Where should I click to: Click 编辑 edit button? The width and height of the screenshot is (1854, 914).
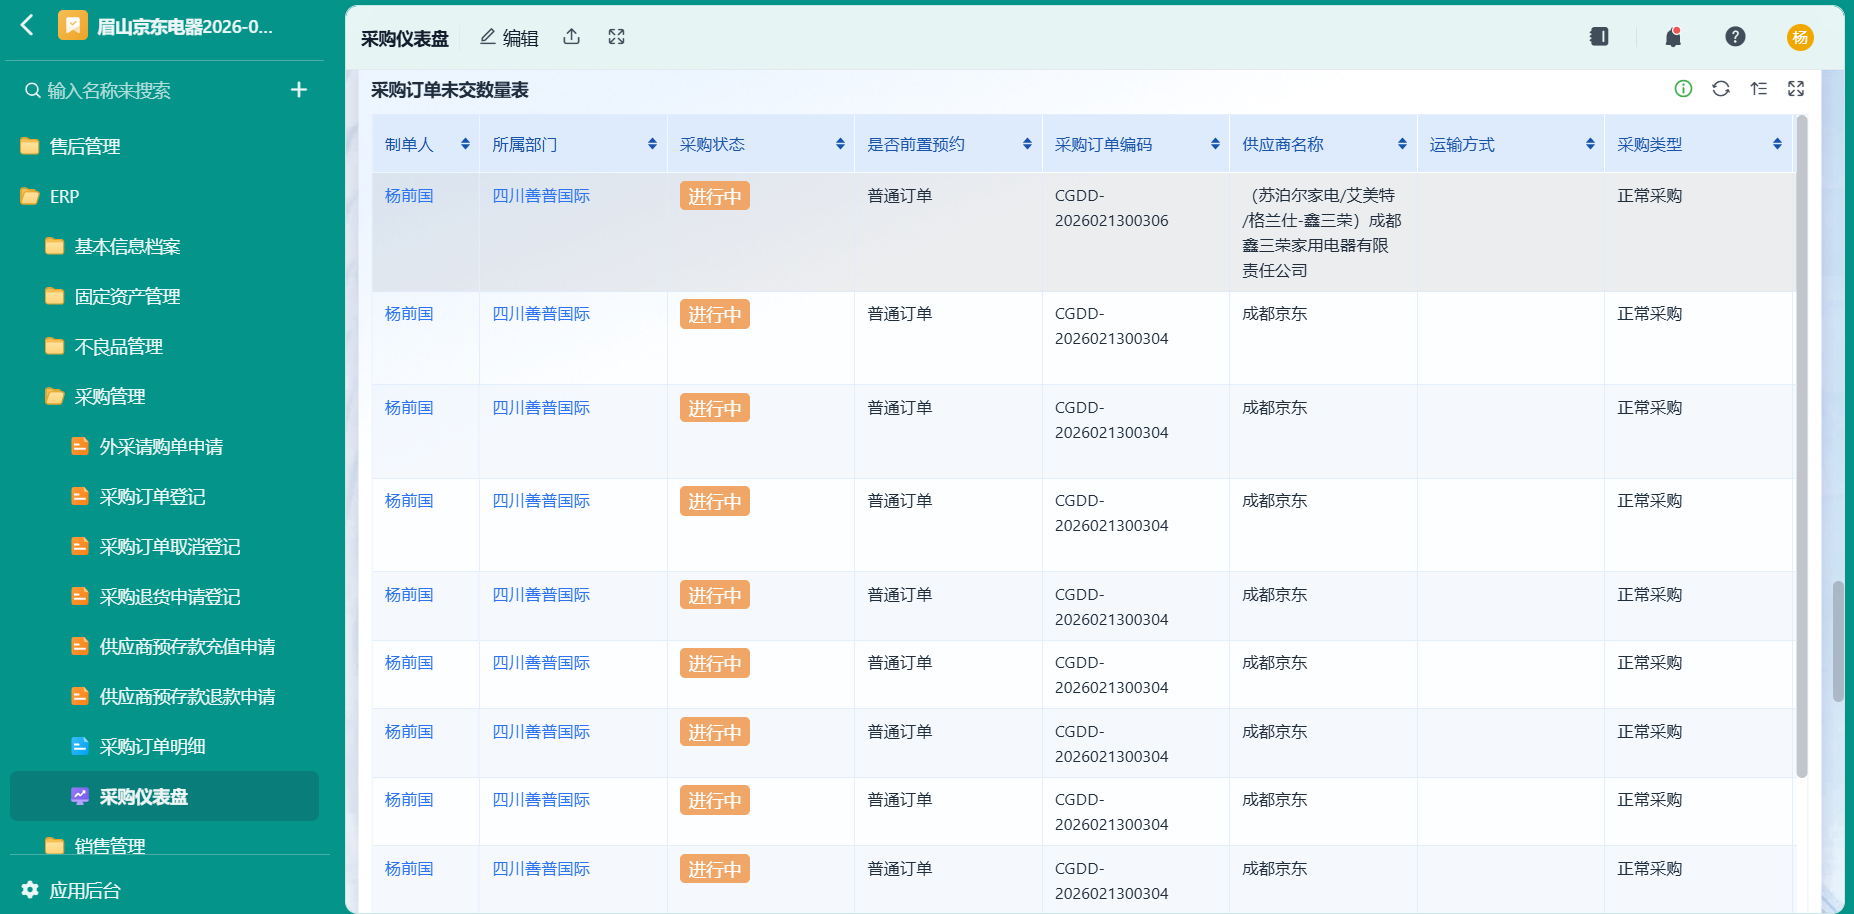click(x=509, y=38)
